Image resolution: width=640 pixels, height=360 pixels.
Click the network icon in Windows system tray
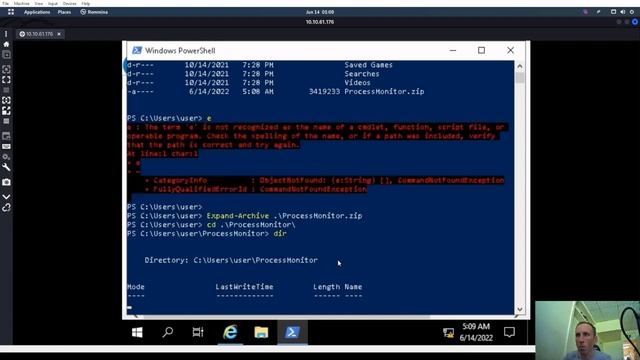coord(448,333)
